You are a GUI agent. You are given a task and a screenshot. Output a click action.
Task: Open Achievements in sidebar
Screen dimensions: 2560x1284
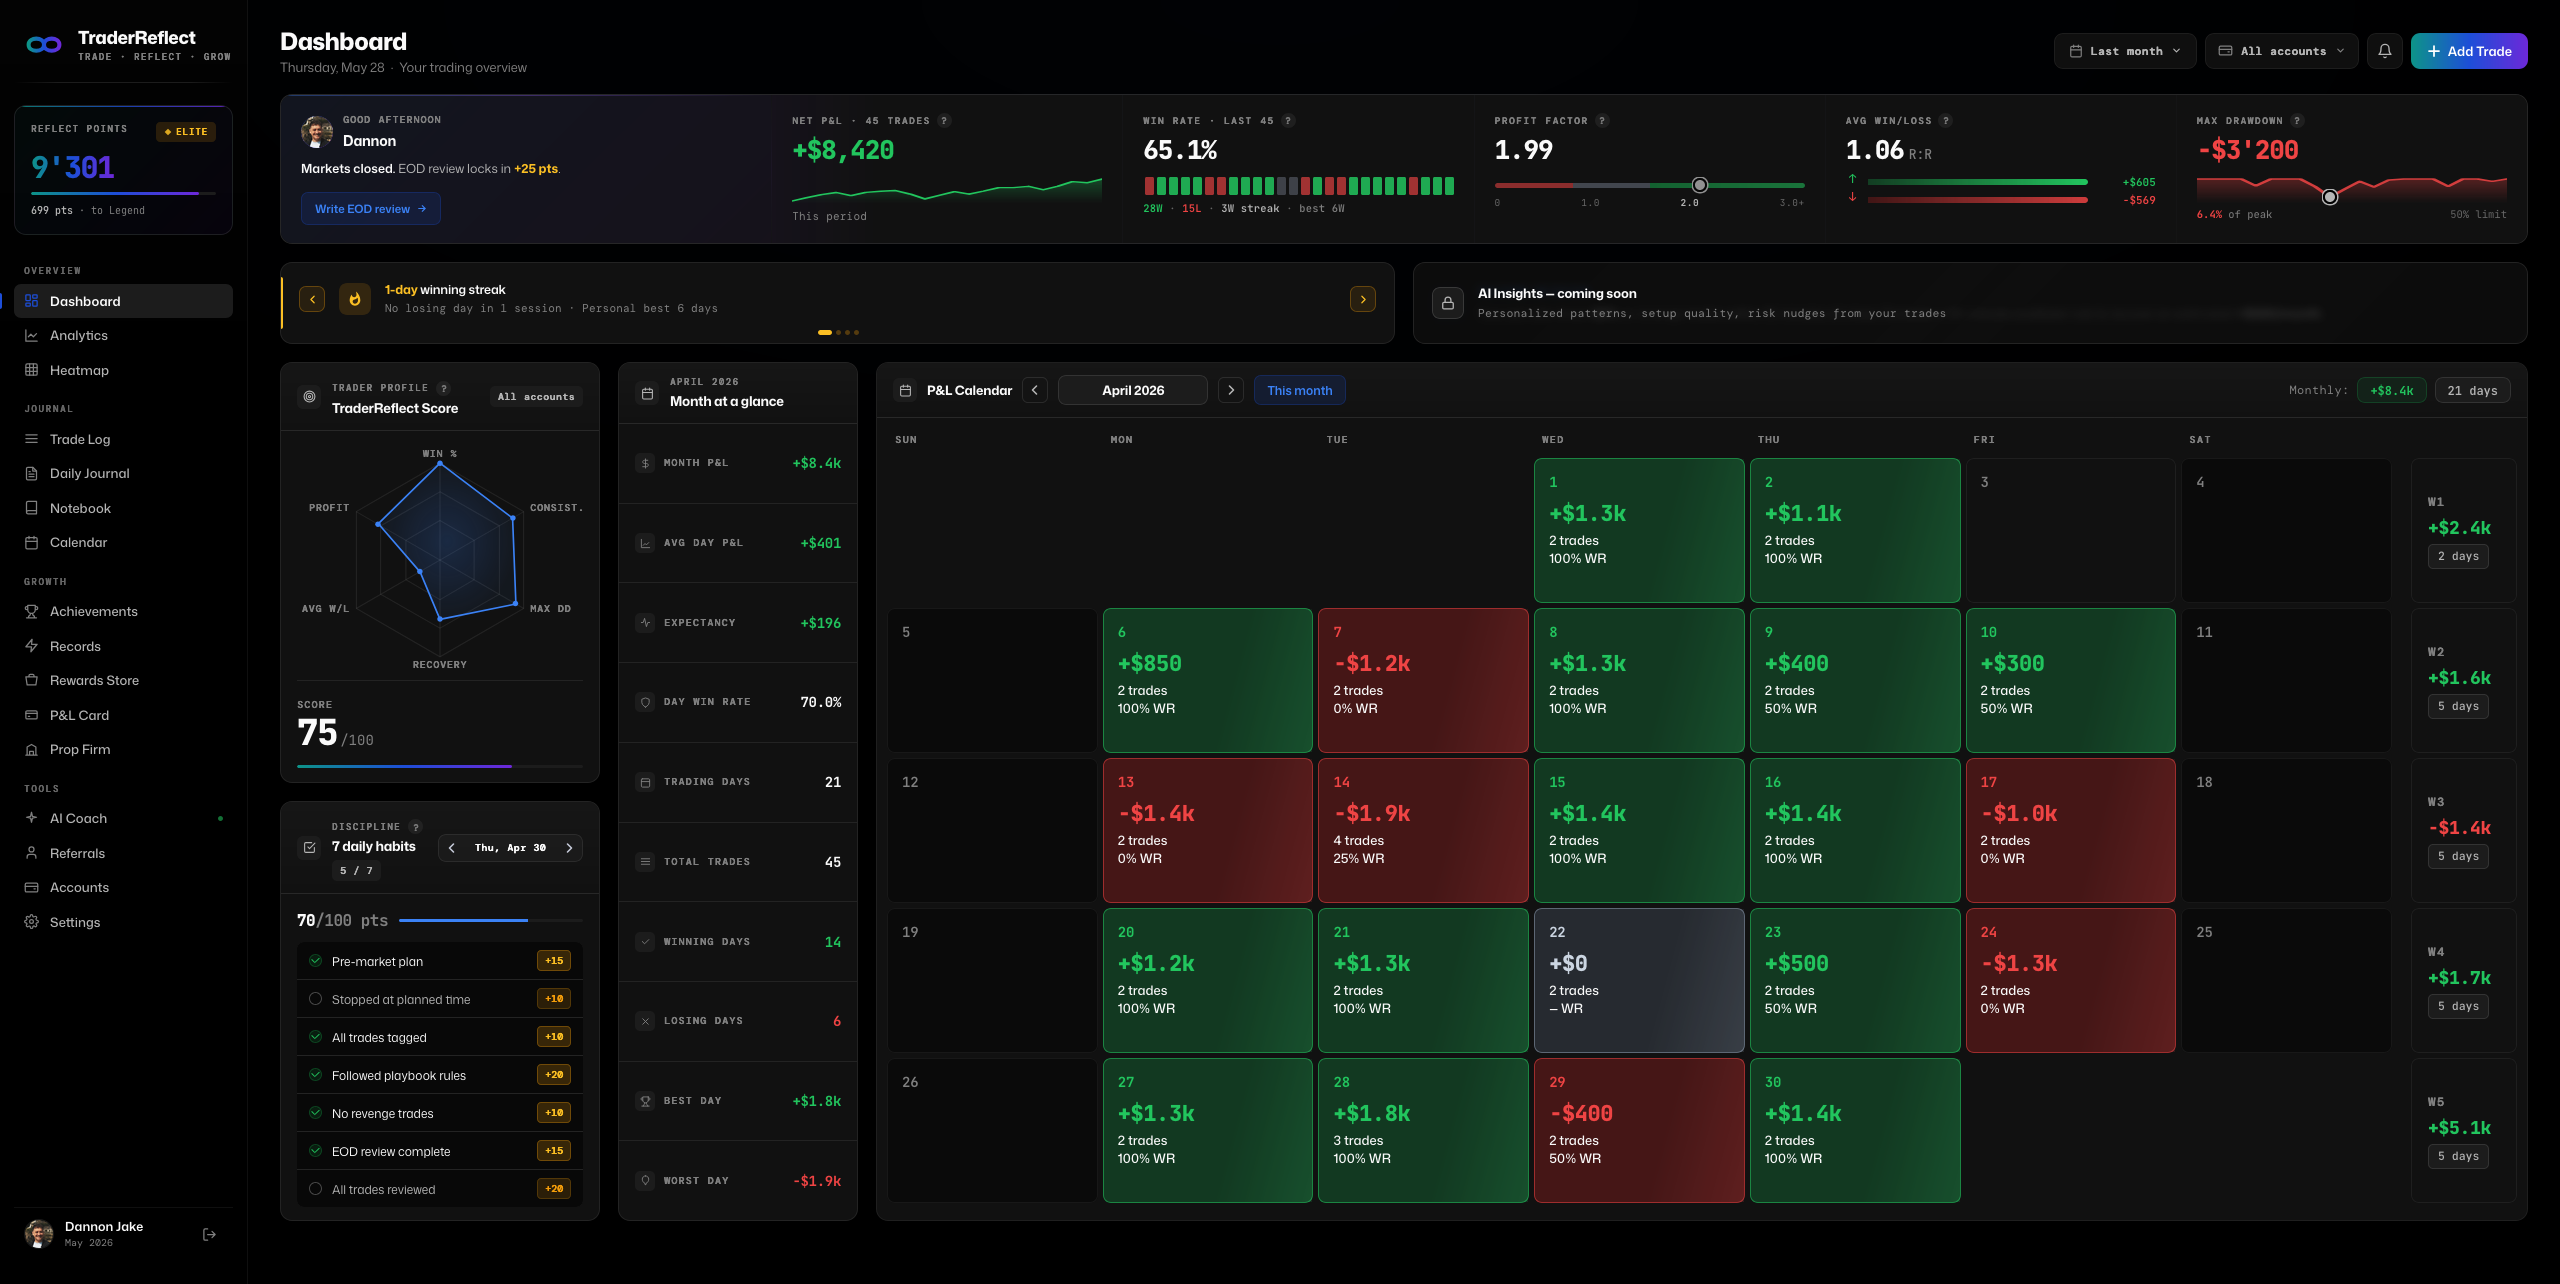(x=123, y=611)
